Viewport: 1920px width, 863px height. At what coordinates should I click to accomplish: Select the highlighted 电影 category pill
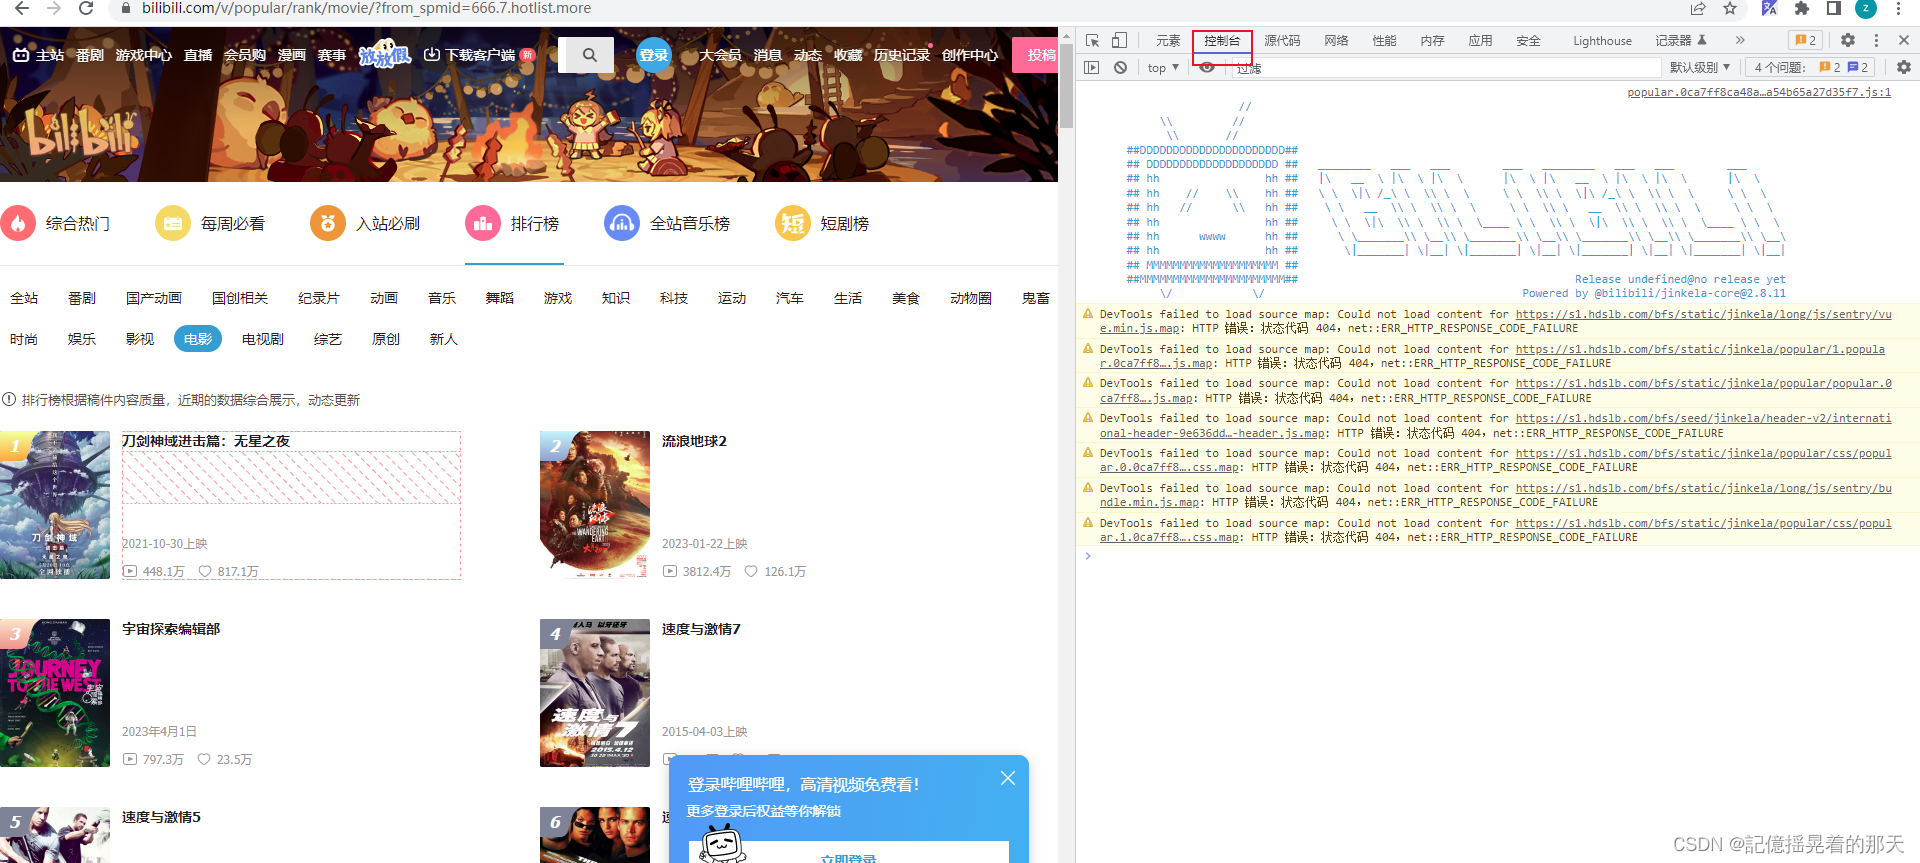click(198, 339)
